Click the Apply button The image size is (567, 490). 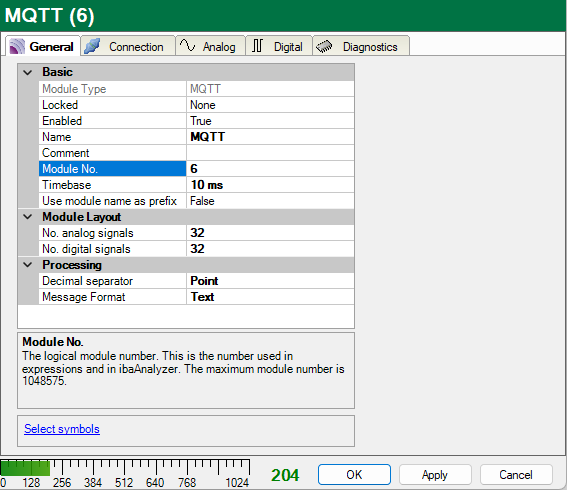[435, 474]
